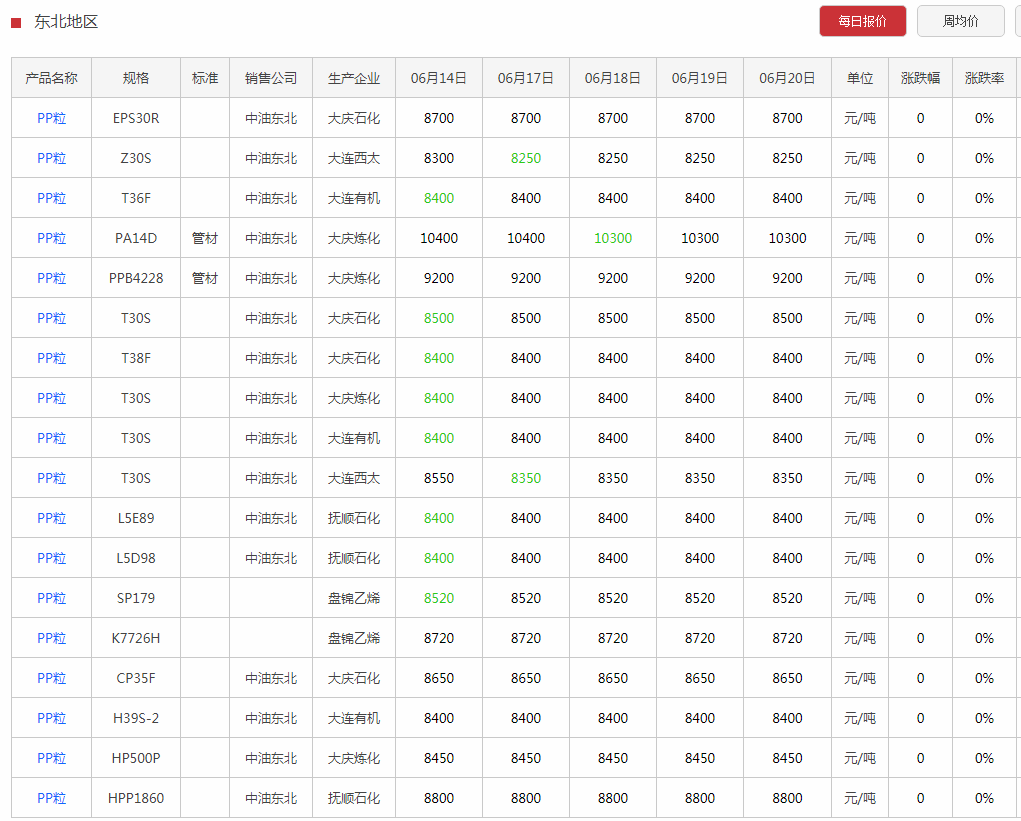Click the 盘锦乙烯 producer in K7726H row
The width and height of the screenshot is (1021, 821).
click(354, 638)
